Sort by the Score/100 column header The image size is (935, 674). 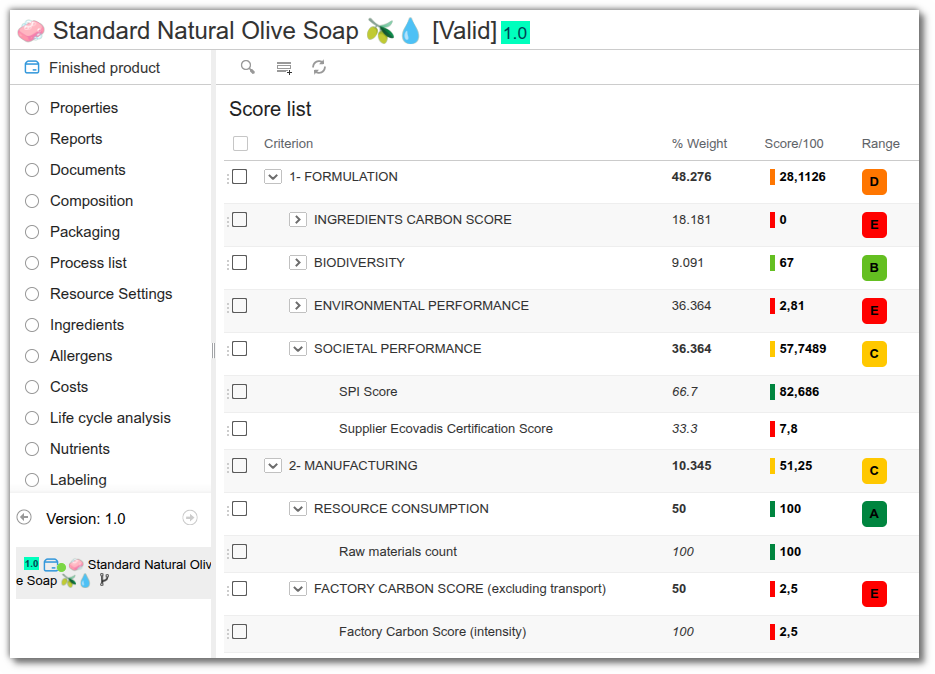pos(794,144)
